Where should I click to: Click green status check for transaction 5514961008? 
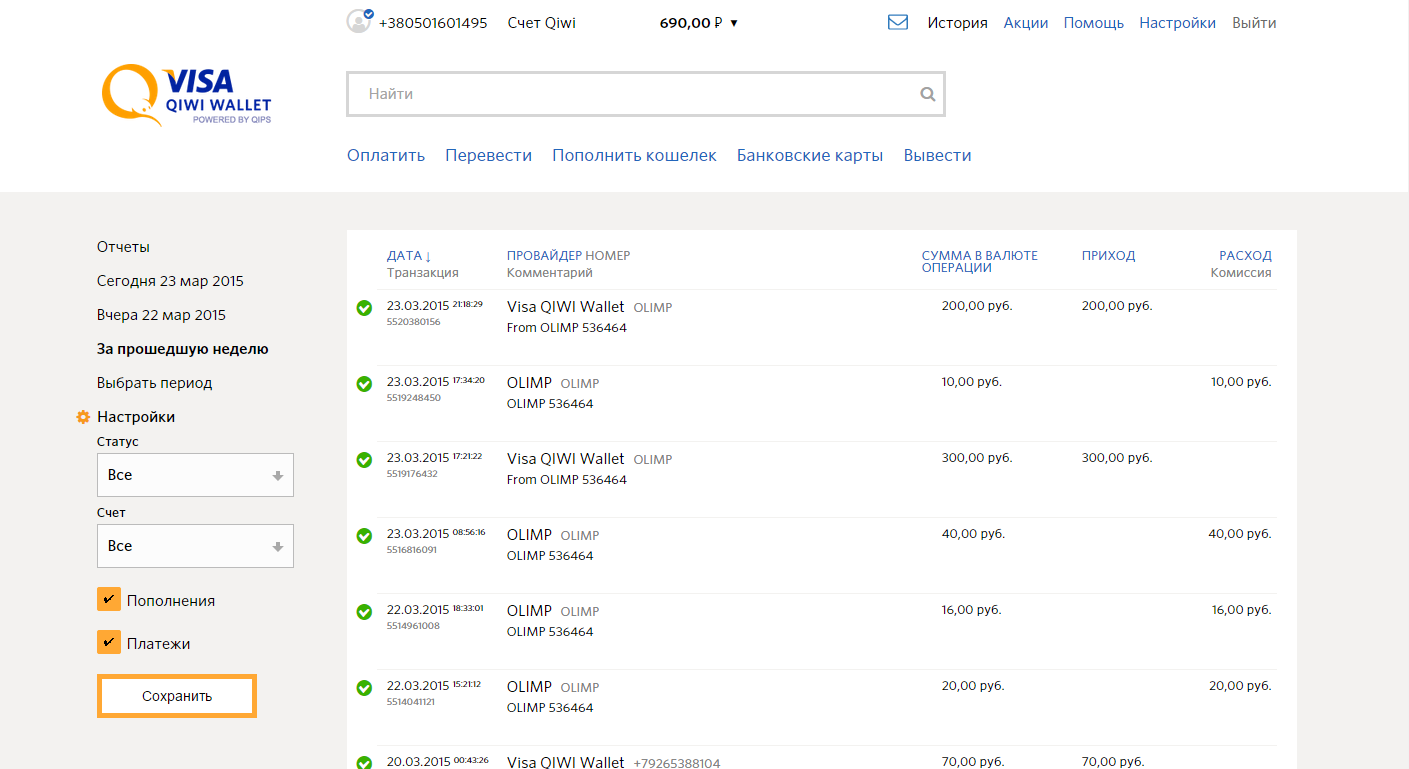pos(364,612)
